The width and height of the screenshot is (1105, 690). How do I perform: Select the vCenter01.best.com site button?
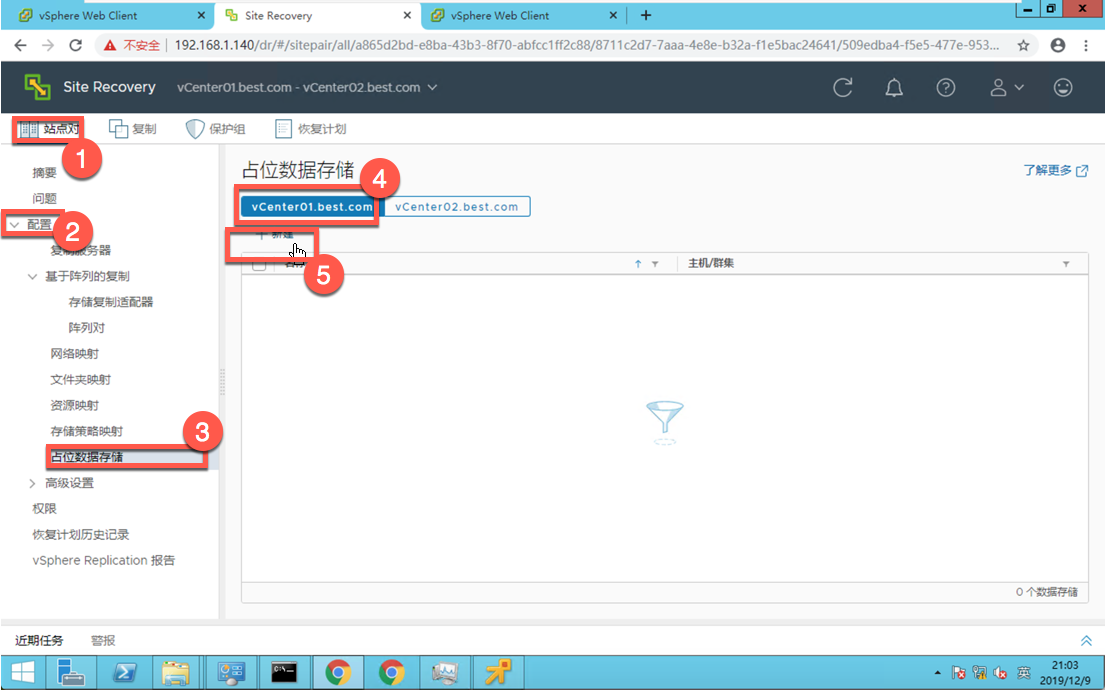tap(311, 207)
